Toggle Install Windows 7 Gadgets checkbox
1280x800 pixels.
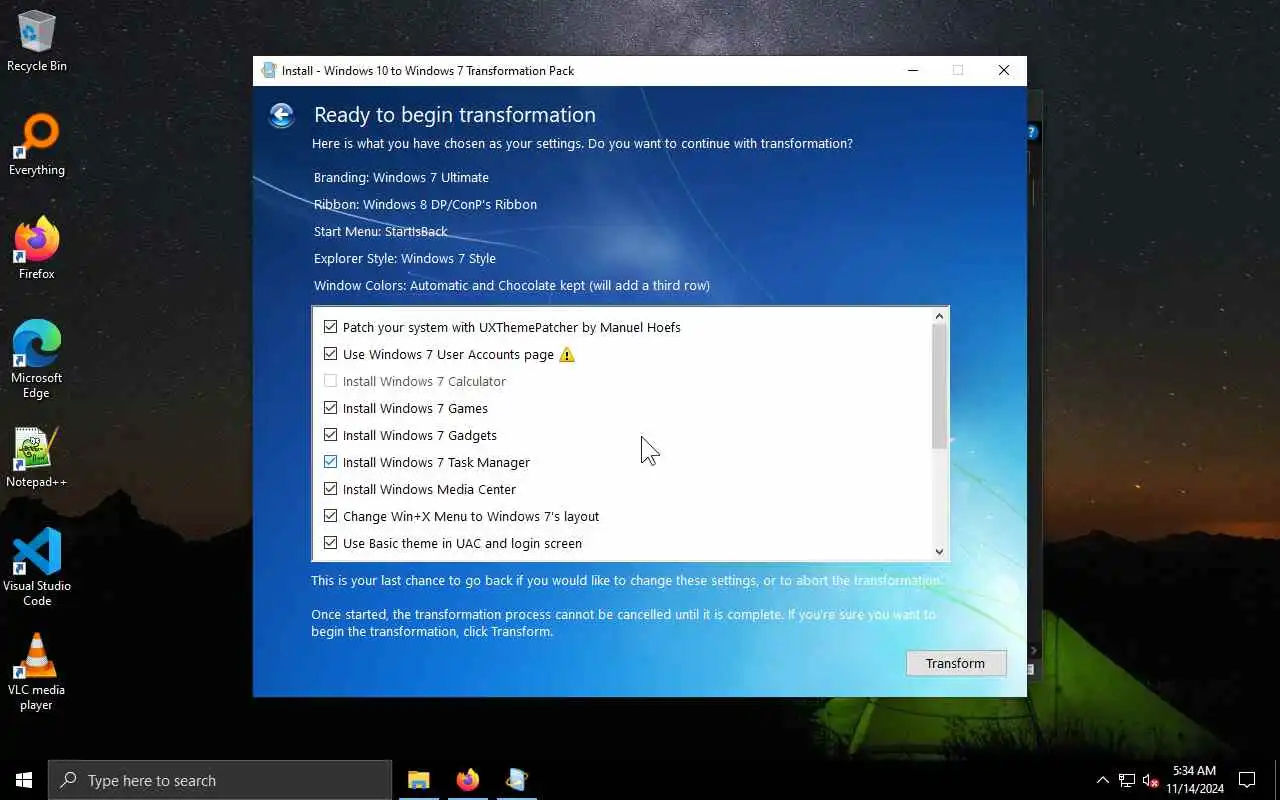331,435
